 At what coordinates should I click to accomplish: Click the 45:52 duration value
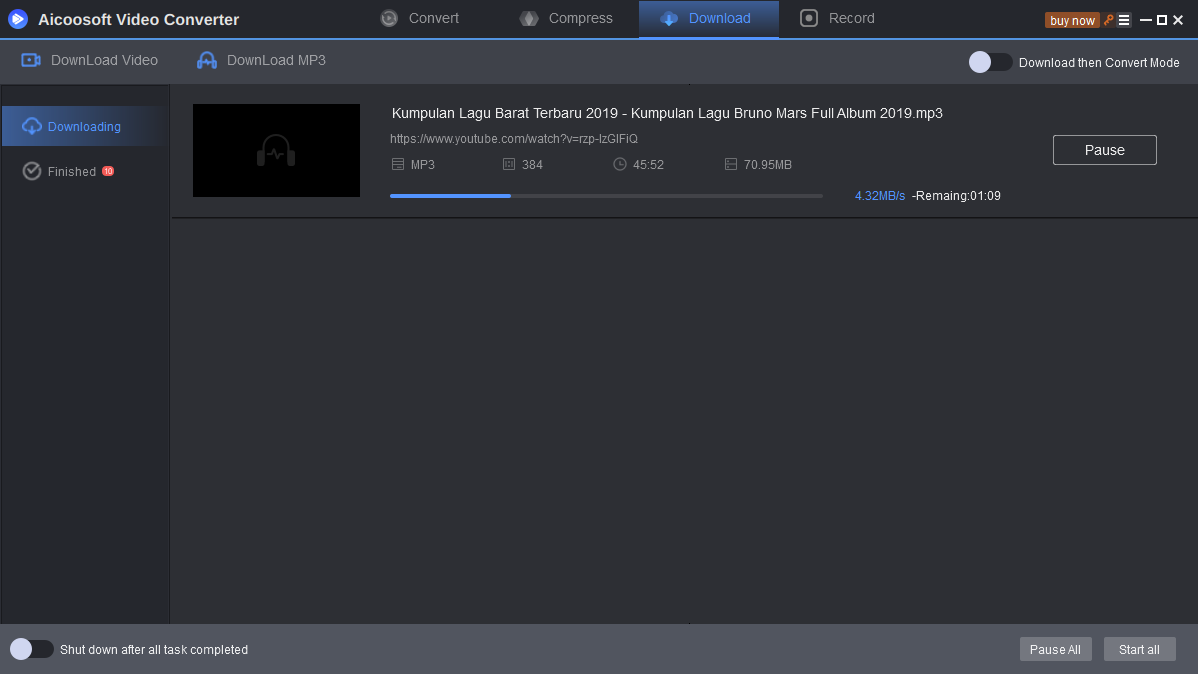pos(648,164)
